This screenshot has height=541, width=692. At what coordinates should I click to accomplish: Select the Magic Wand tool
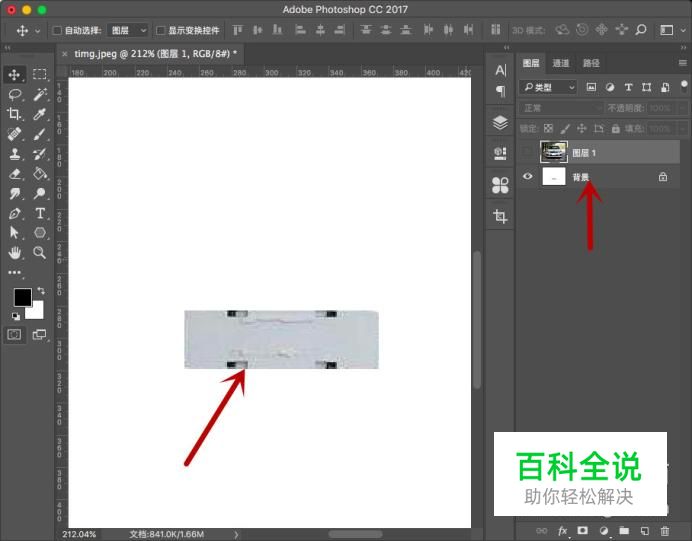pos(40,94)
